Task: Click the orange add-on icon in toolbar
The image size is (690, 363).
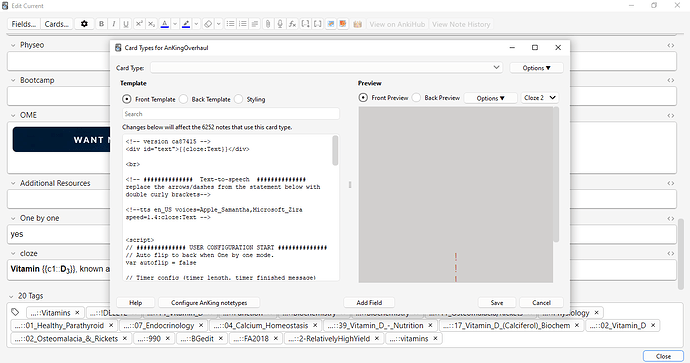Action: (343, 24)
